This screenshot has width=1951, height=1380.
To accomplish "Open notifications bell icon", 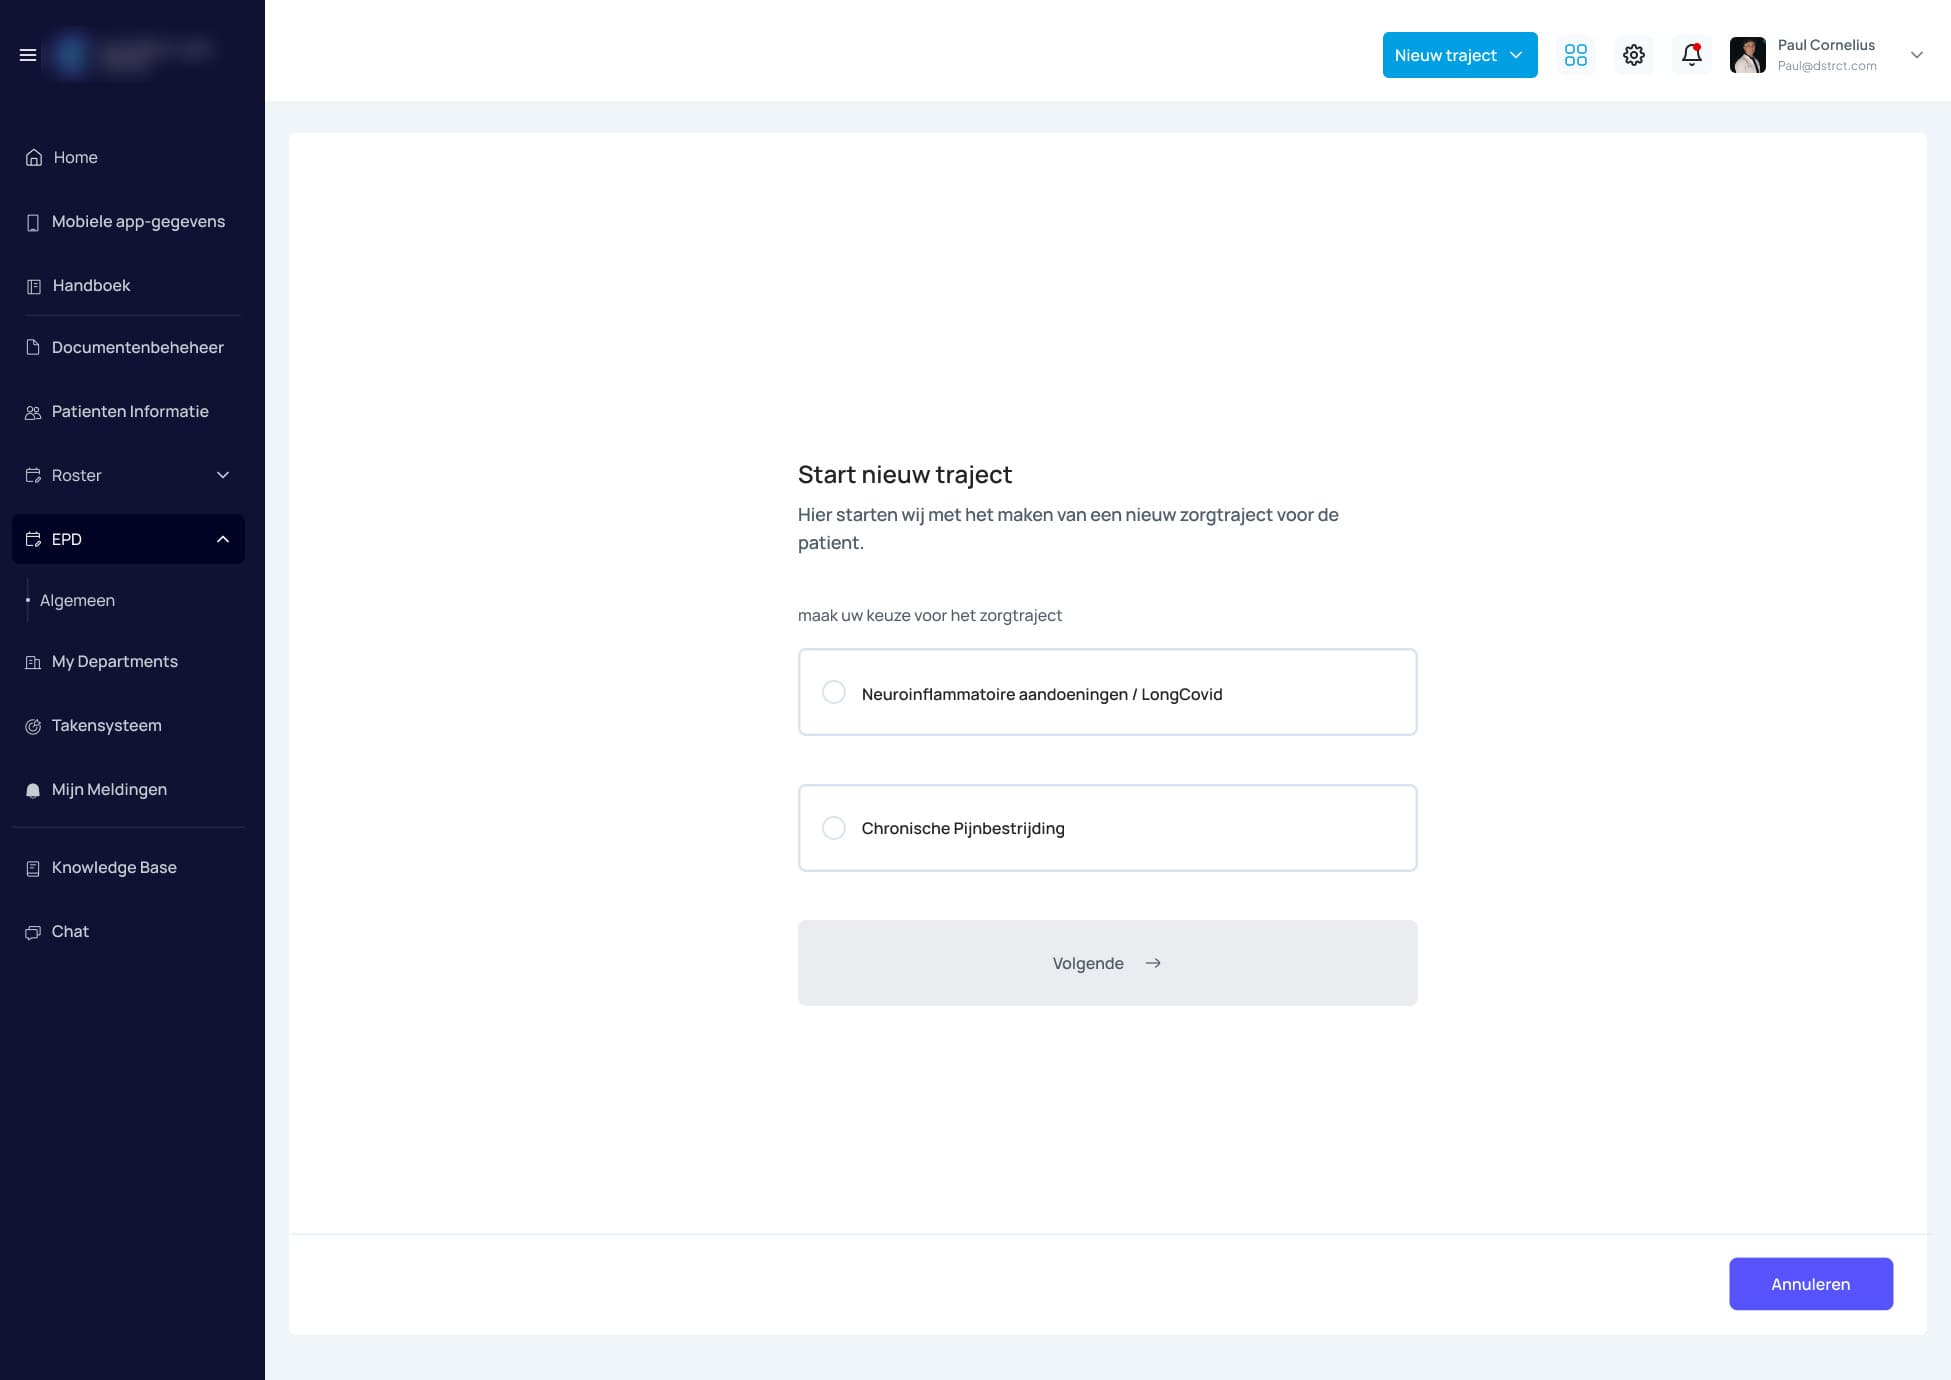I will point(1691,55).
